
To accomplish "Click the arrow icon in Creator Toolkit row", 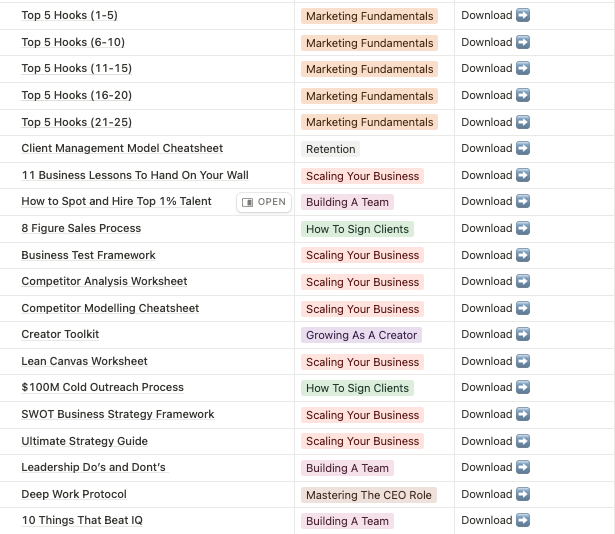I will (523, 334).
